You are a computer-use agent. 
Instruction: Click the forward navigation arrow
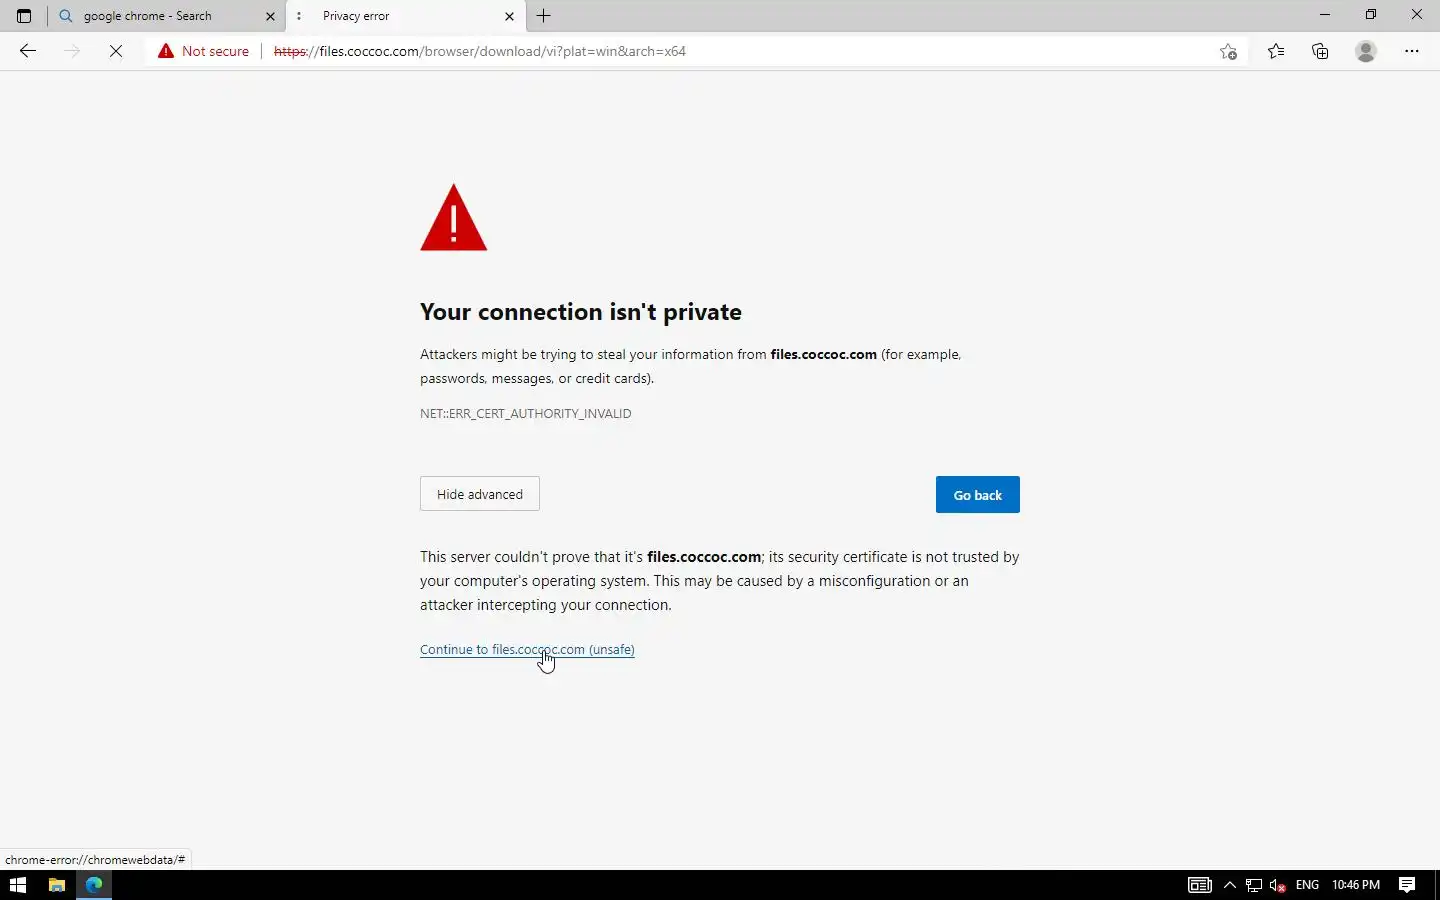click(72, 51)
